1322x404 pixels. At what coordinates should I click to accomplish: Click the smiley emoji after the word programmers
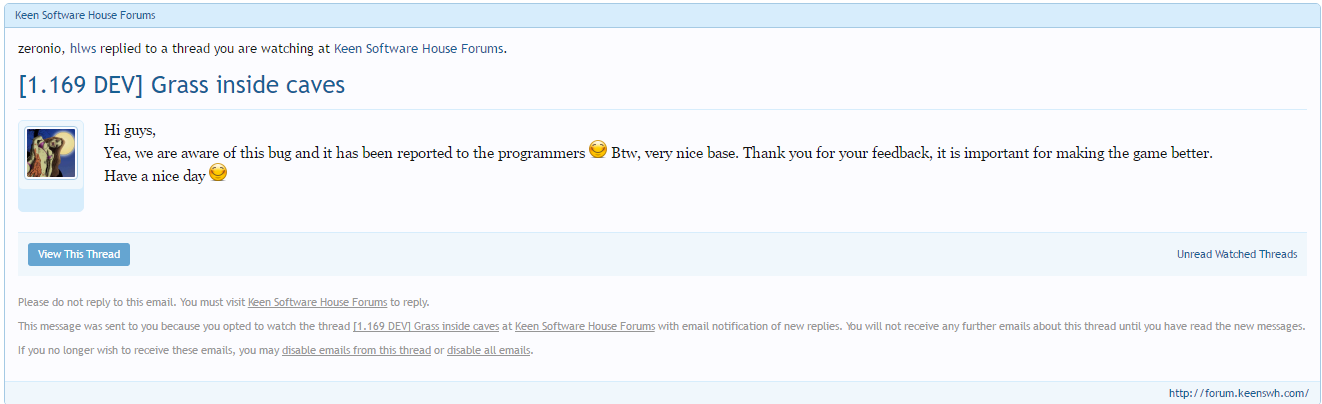[x=598, y=151]
